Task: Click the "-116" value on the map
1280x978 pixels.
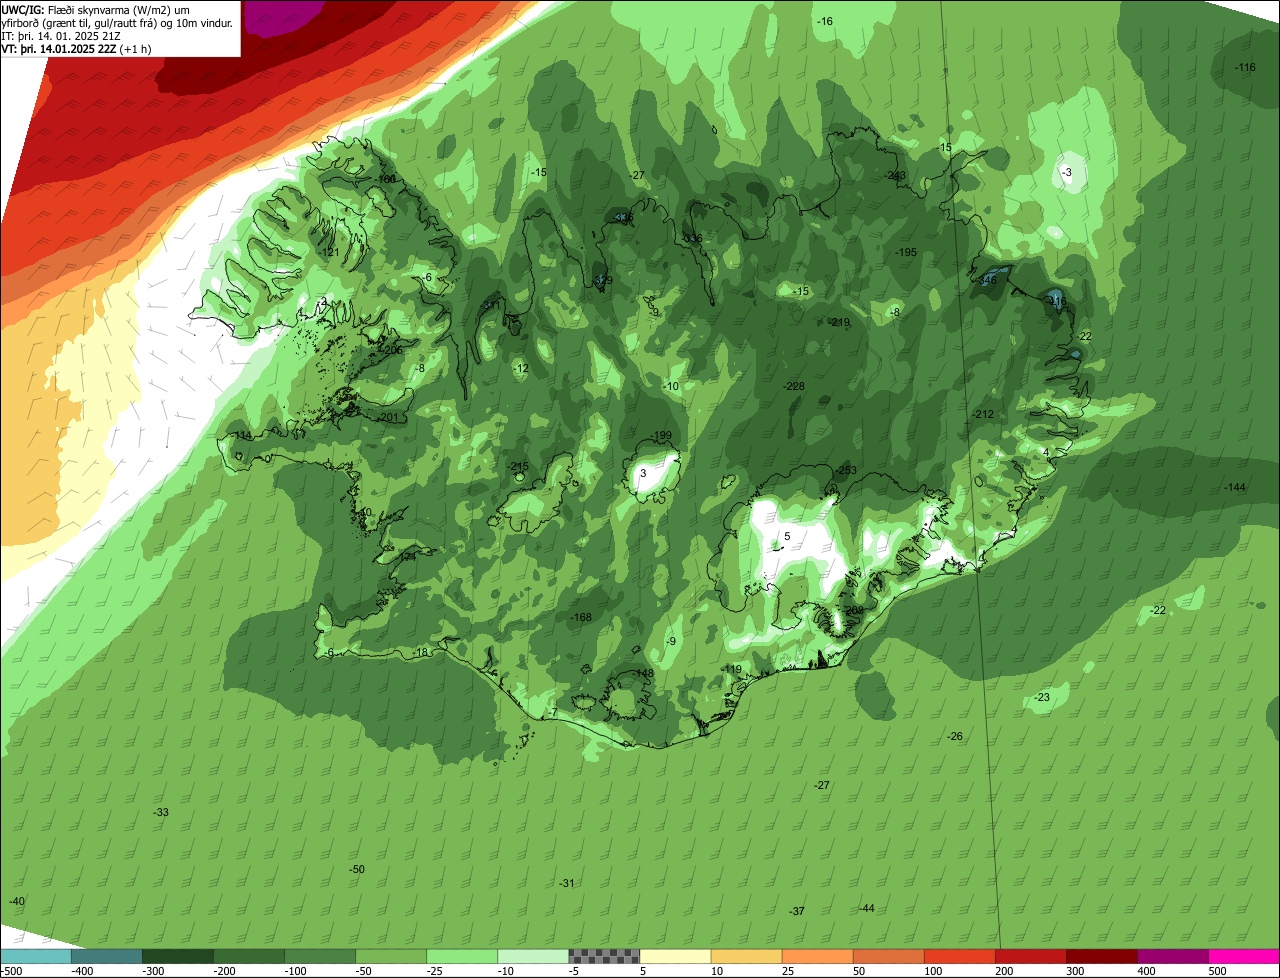Action: coord(1245,67)
